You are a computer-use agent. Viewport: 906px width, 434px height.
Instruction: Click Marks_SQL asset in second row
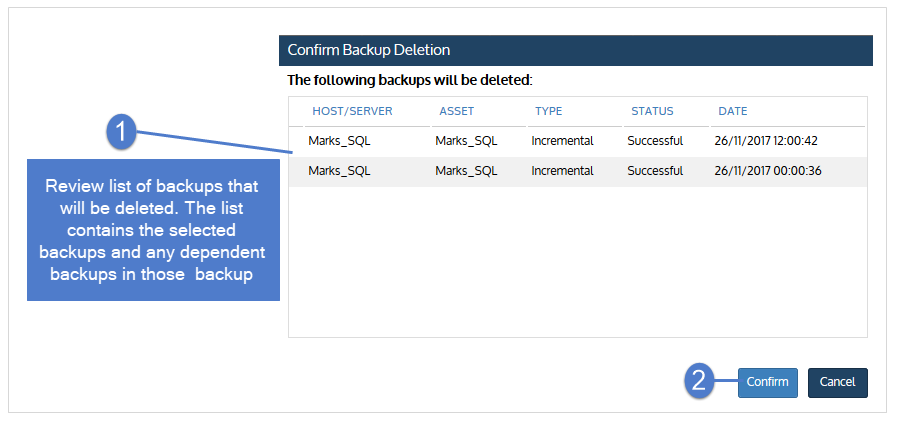(x=466, y=171)
